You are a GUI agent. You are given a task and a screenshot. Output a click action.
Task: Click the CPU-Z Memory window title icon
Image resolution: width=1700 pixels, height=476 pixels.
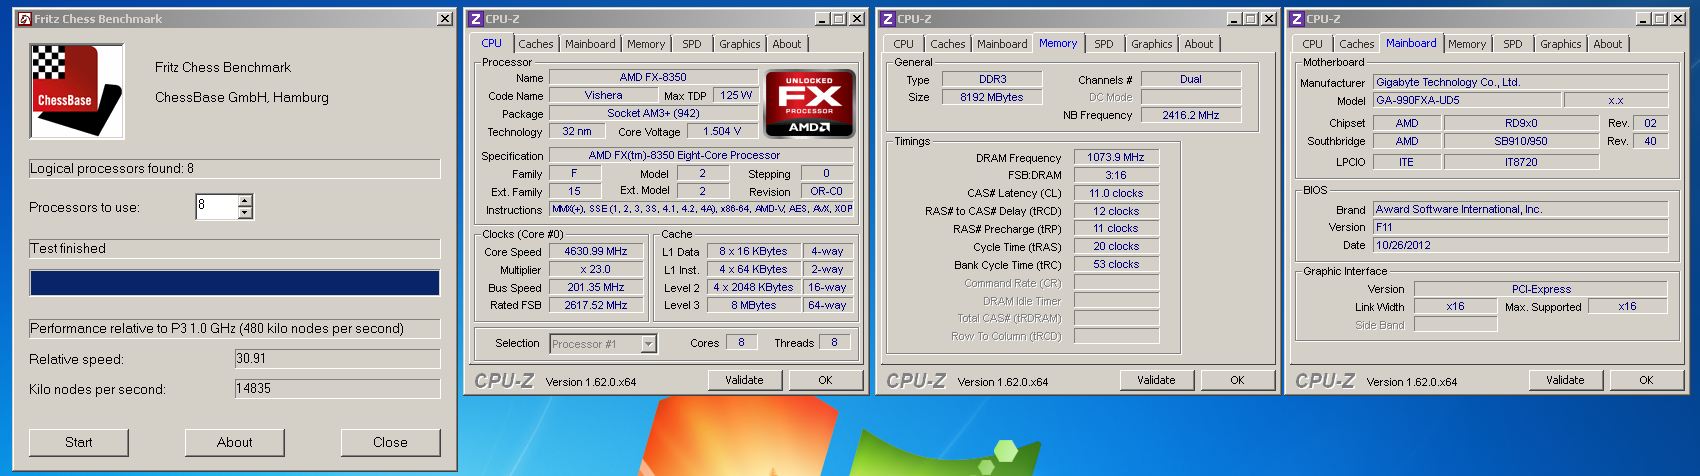click(x=888, y=19)
